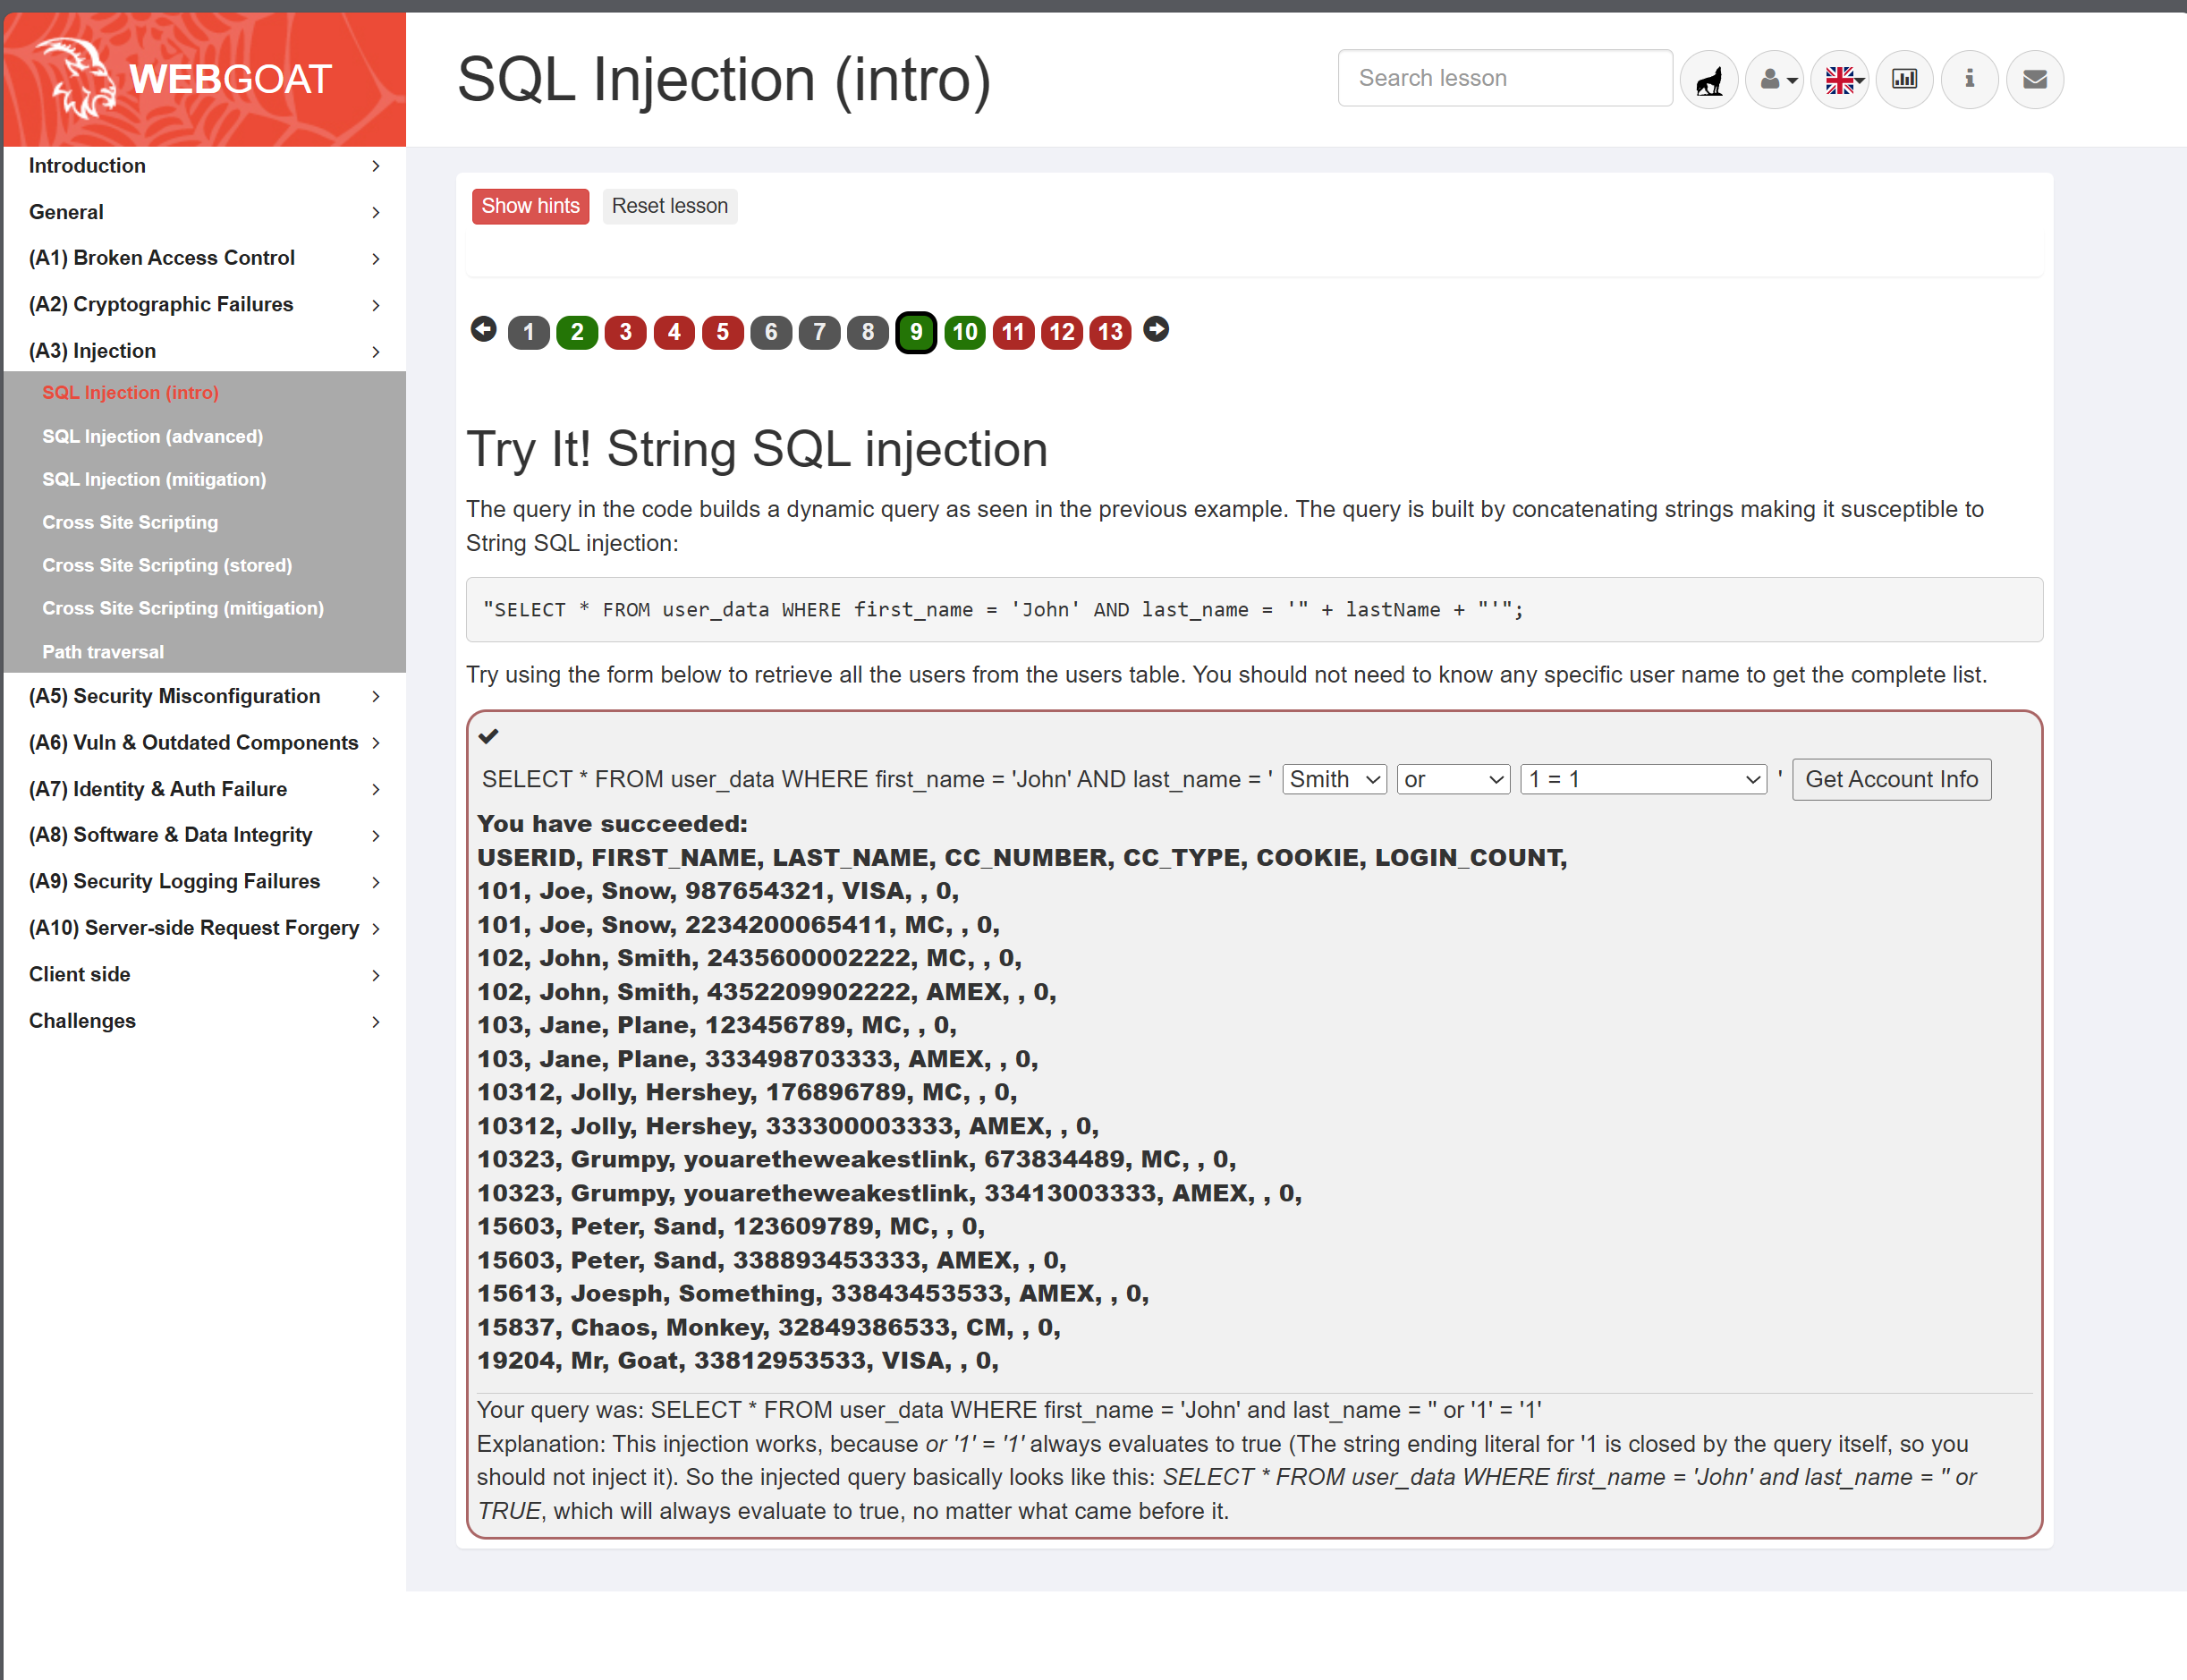The image size is (2187, 1680).
Task: Open the Smith dropdown in the query
Action: coord(1334,779)
